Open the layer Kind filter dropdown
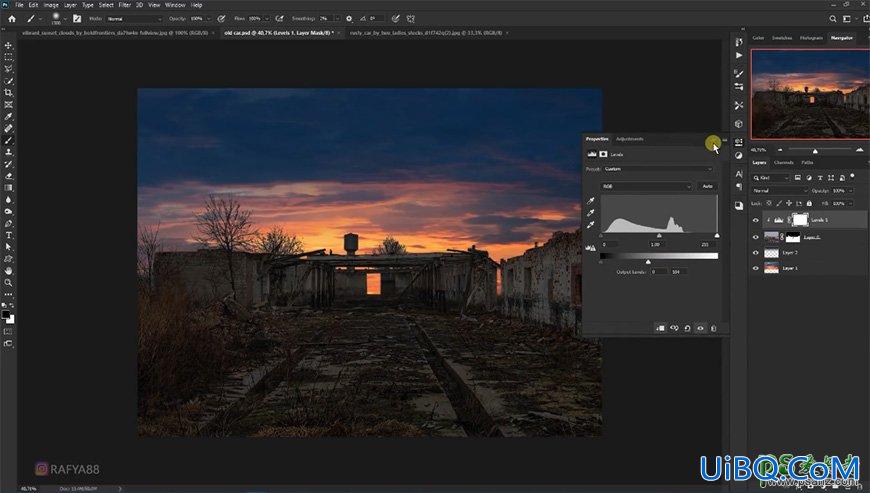The width and height of the screenshot is (870, 493). pos(770,177)
